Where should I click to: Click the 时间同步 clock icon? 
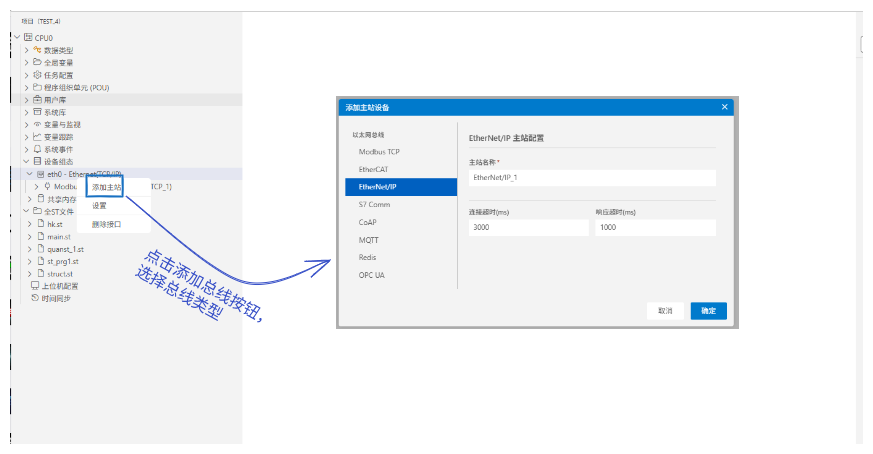[35, 298]
